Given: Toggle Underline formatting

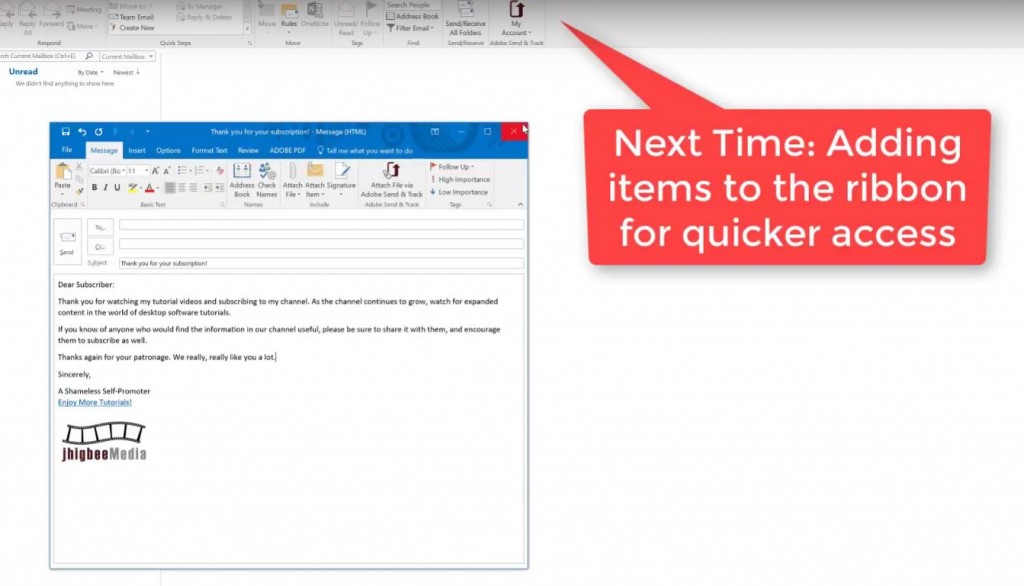Looking at the screenshot, I should click(118, 188).
